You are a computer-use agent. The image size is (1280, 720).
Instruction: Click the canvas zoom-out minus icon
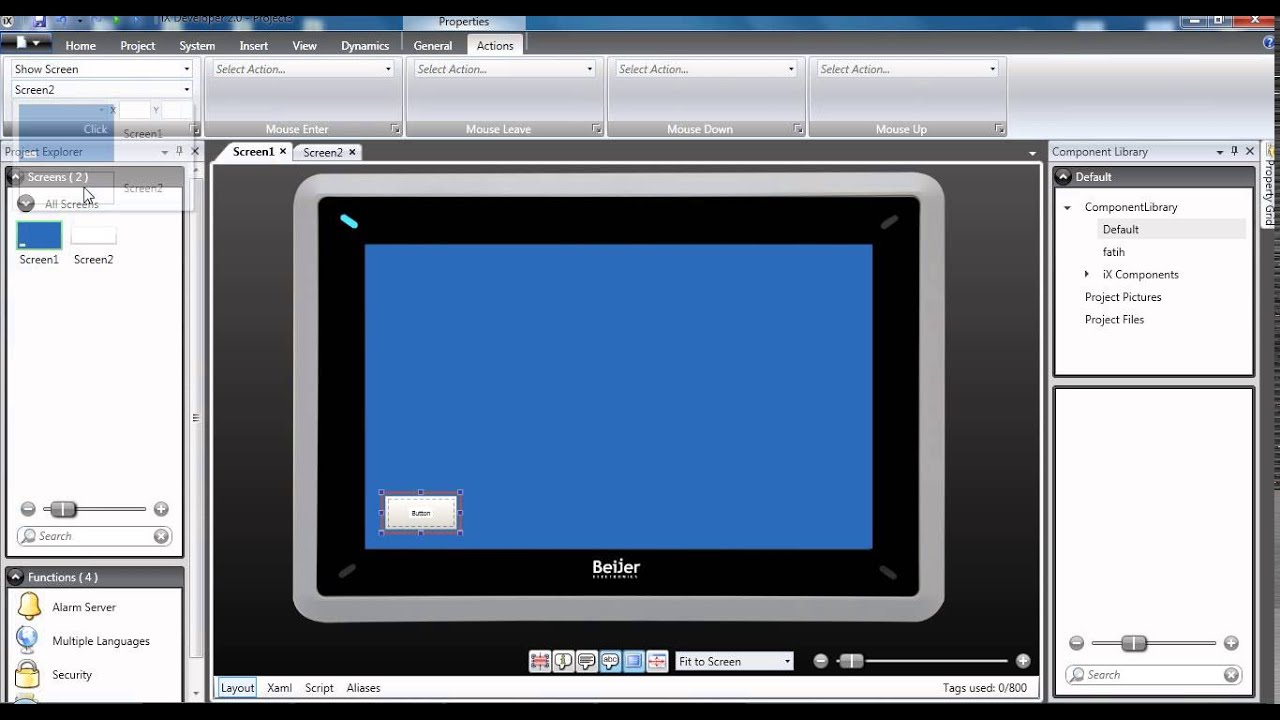[821, 661]
